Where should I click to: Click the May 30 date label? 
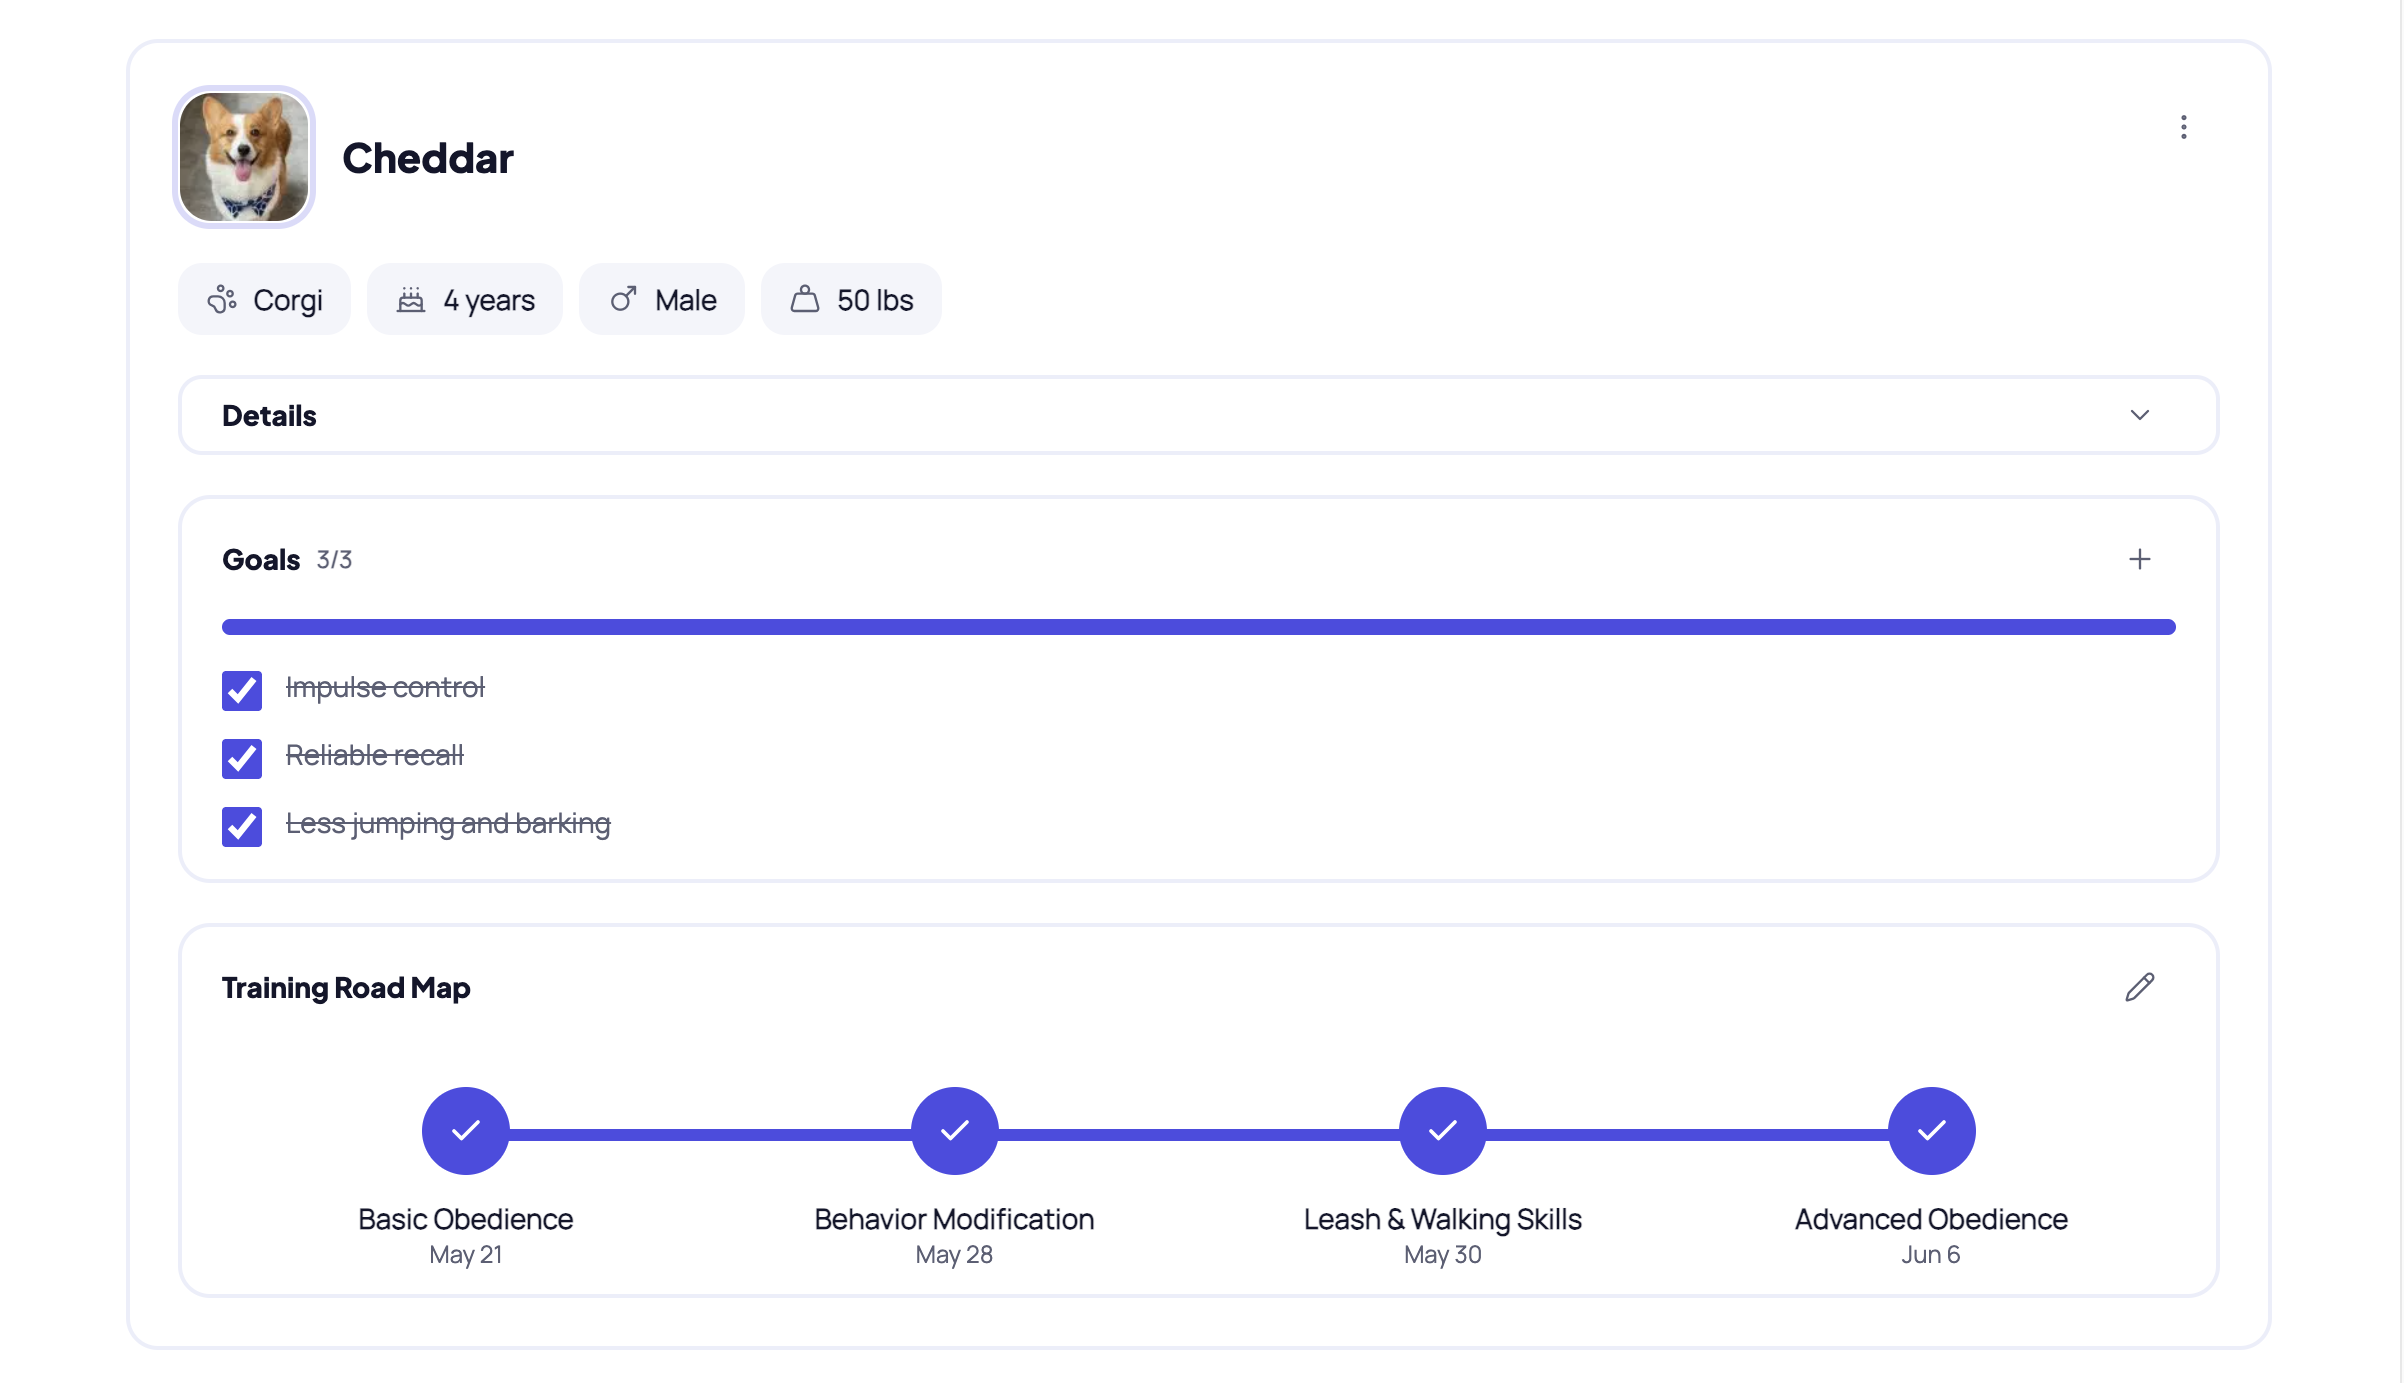coord(1442,1255)
